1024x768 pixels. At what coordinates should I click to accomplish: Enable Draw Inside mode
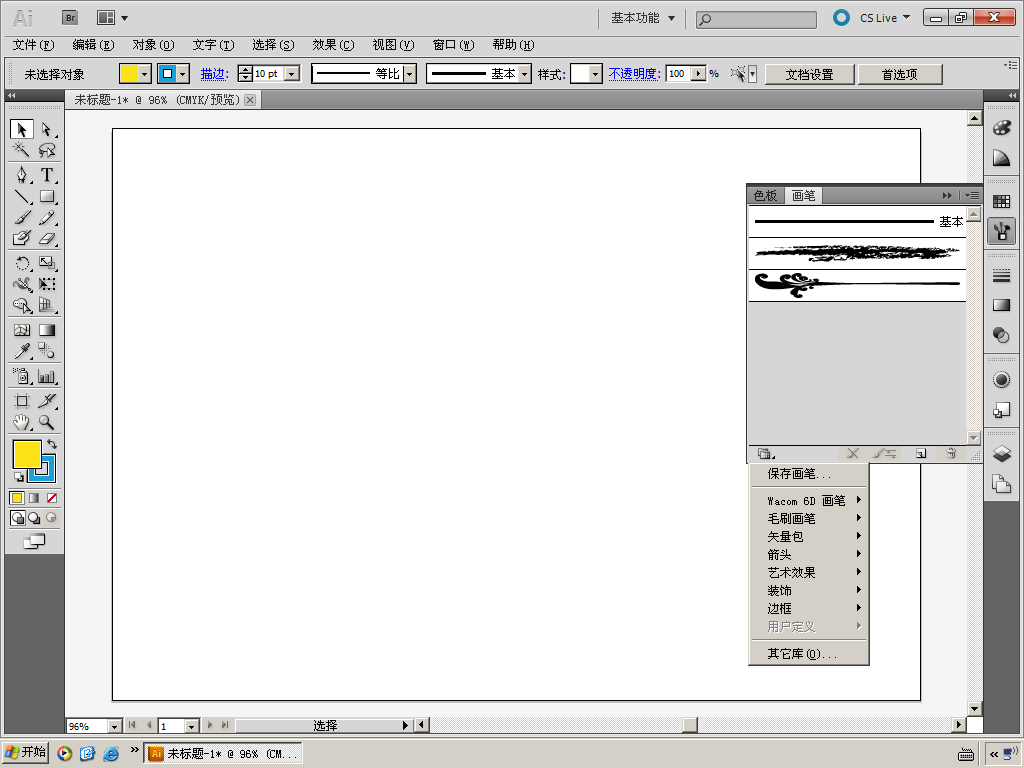click(51, 518)
